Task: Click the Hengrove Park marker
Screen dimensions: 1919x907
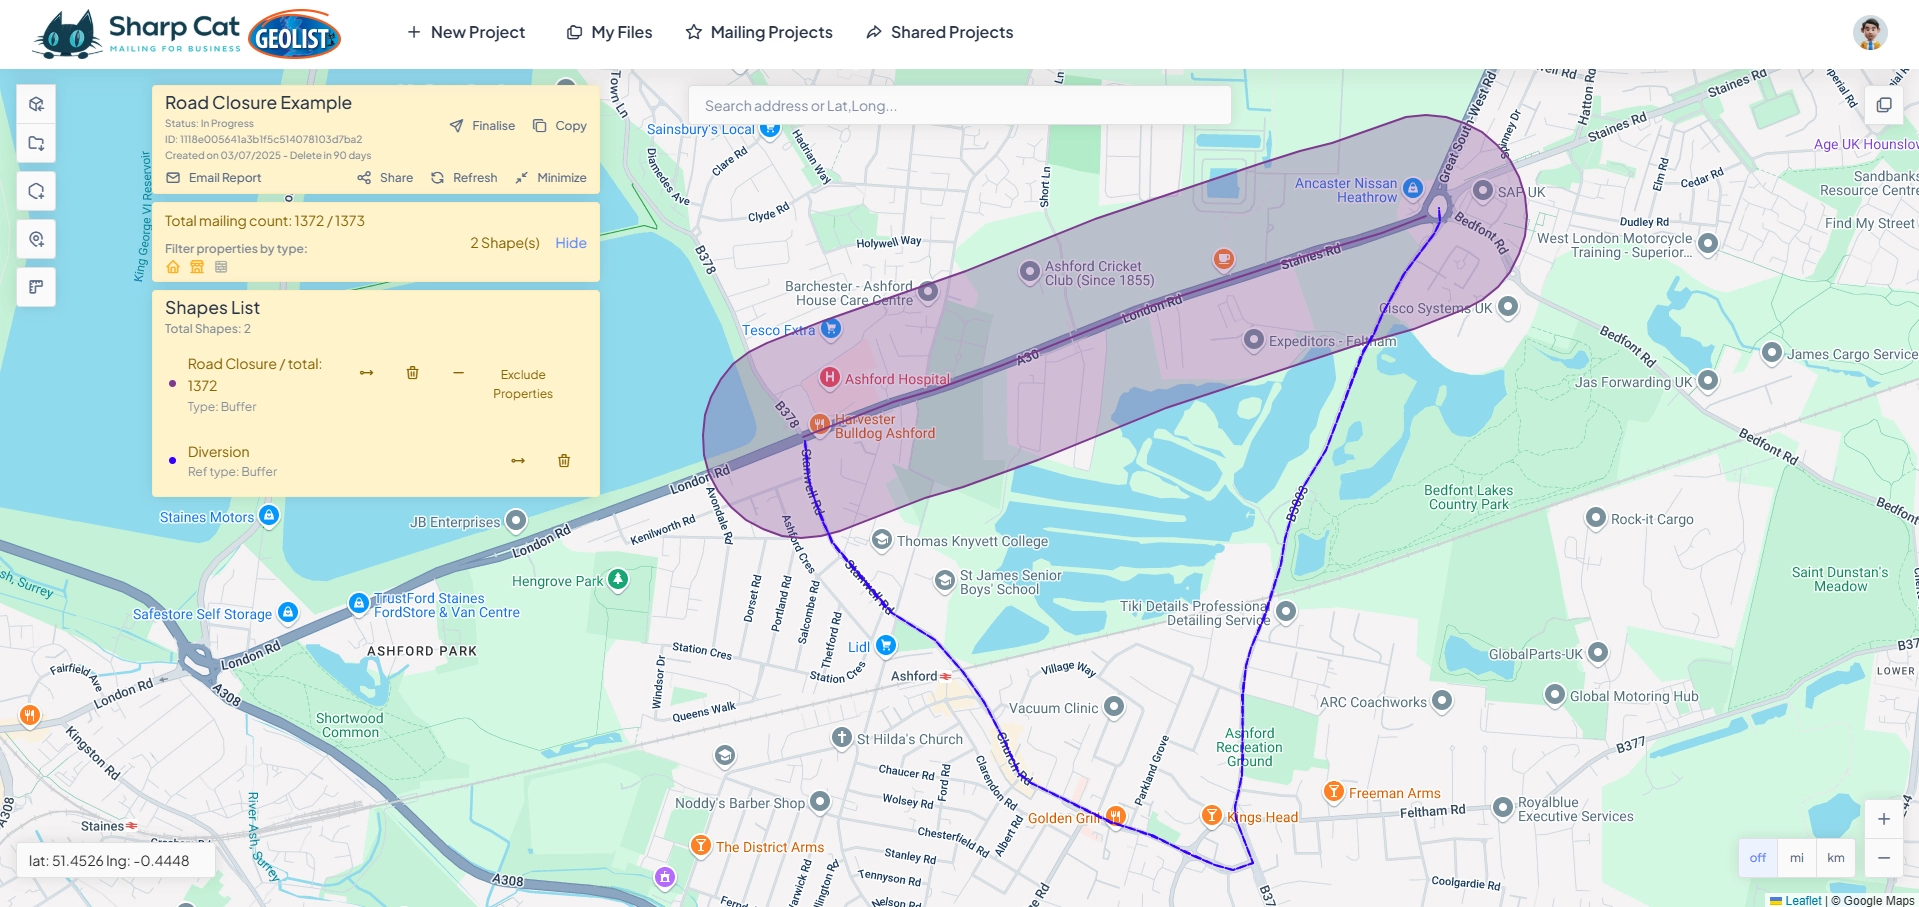Action: coord(618,579)
